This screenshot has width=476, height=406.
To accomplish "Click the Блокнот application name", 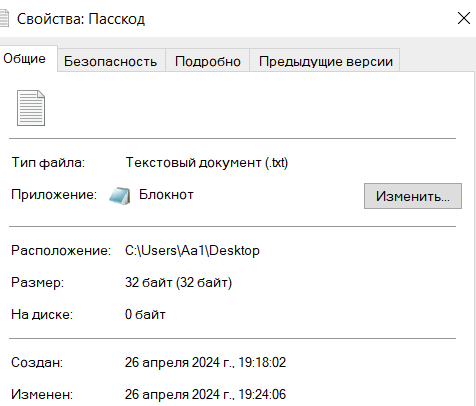I will 166,194.
